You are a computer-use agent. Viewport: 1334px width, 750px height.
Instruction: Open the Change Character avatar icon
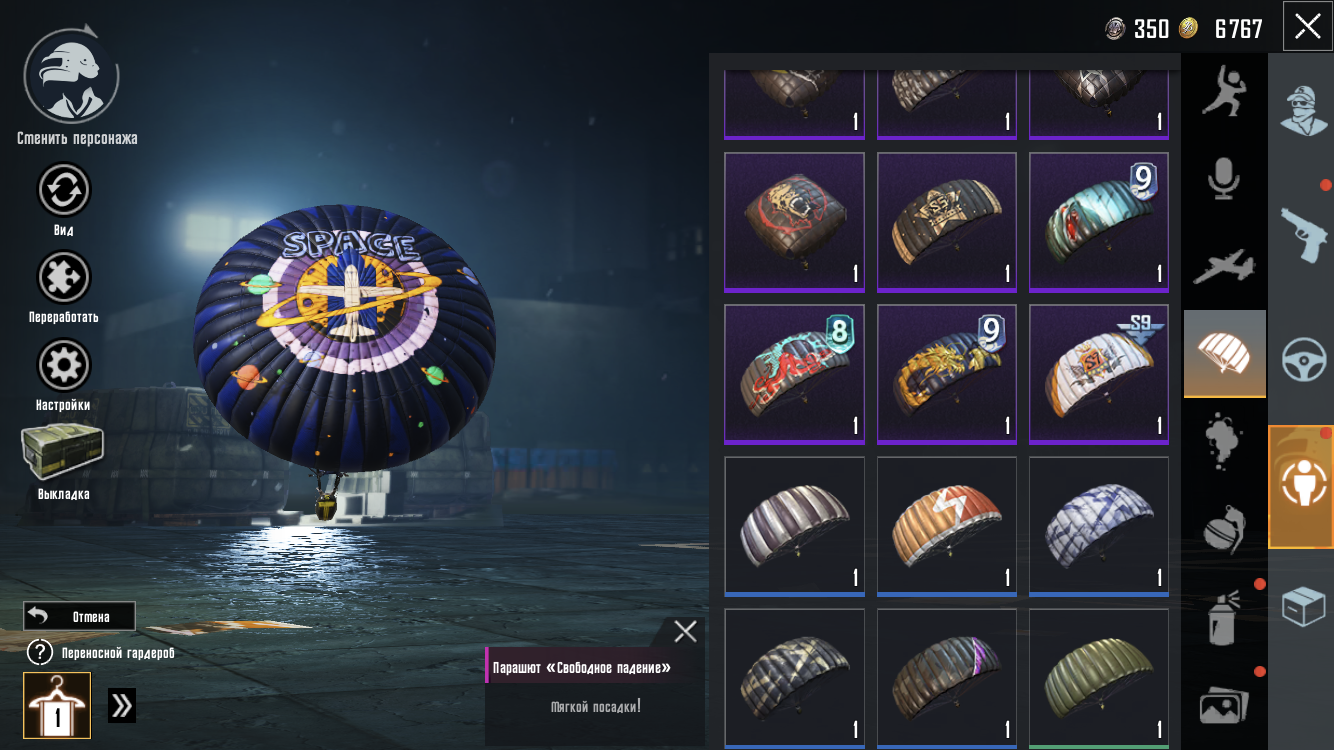tap(71, 77)
